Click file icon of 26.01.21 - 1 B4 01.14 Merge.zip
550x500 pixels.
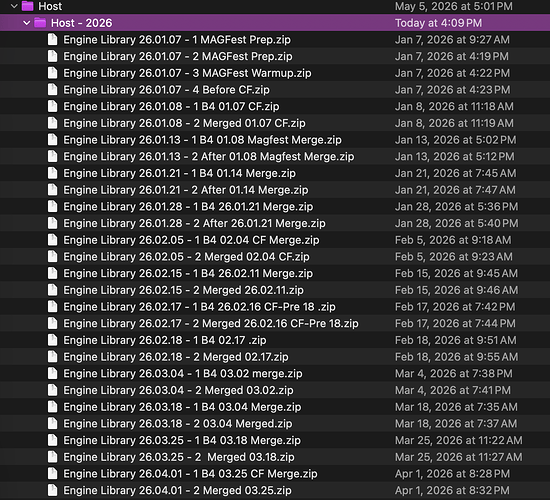coord(53,173)
